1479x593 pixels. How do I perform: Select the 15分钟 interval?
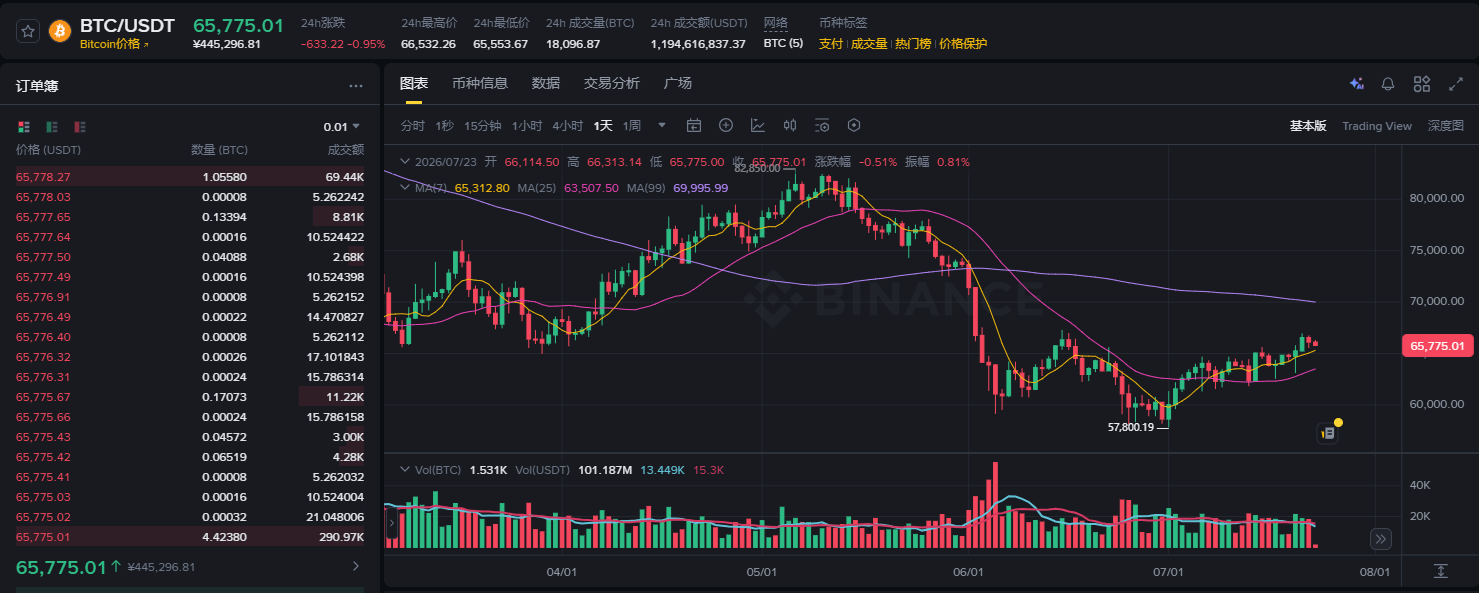[483, 126]
